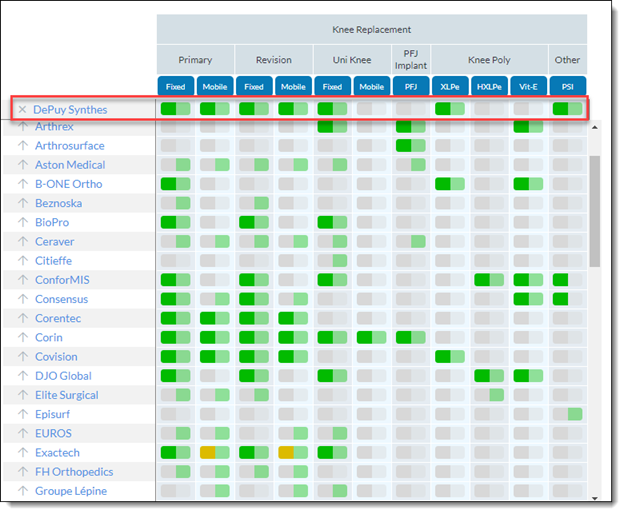Image resolution: width=624 pixels, height=514 pixels.
Task: Open the Episurf company link
Action: [x=53, y=414]
